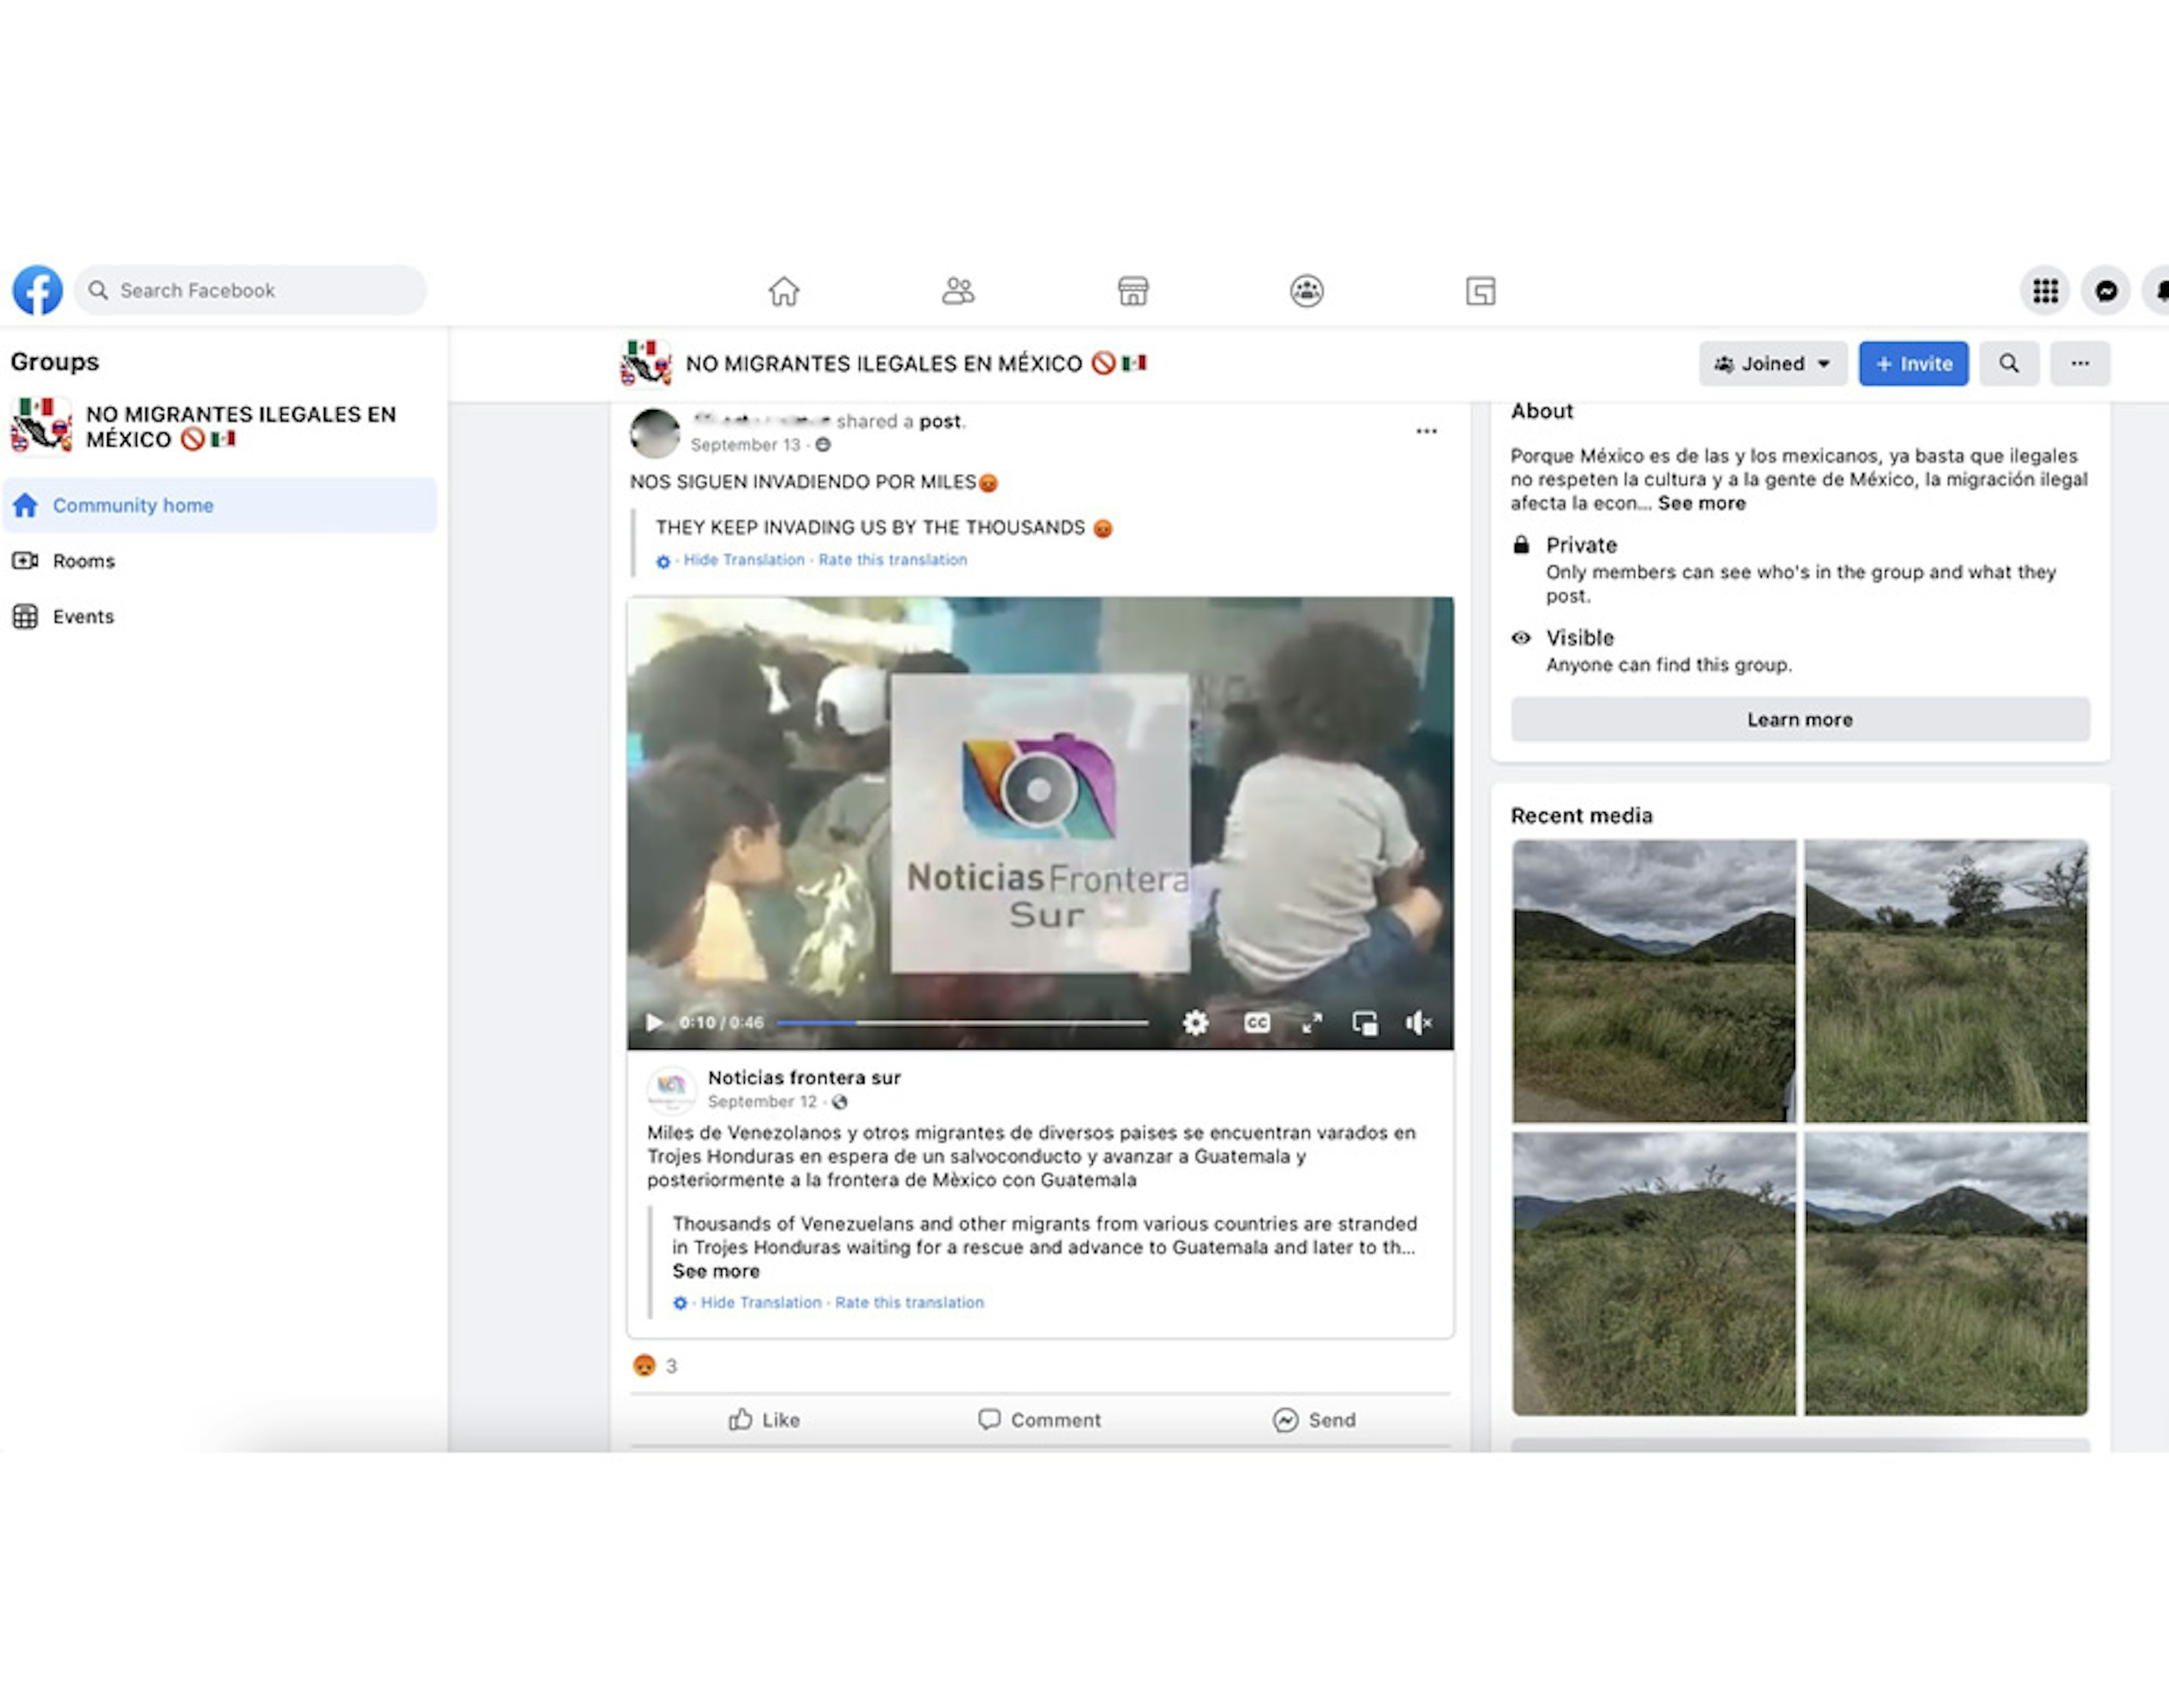Viewport: 2169px width, 1708px height.
Task: Open the apps grid menu icon
Action: pyautogui.click(x=2045, y=291)
